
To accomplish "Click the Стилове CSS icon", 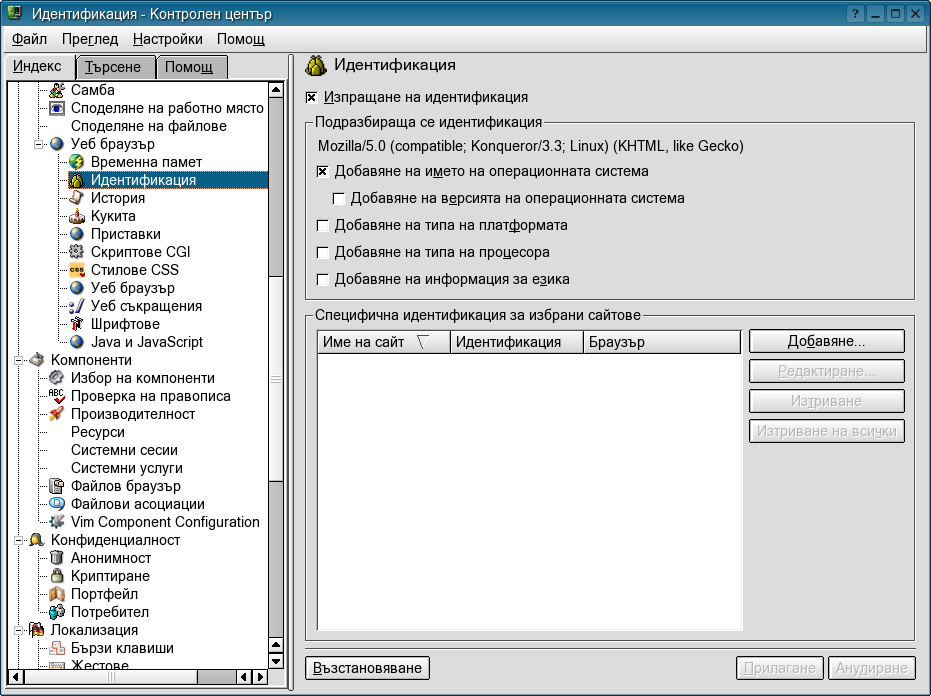I will 77,270.
